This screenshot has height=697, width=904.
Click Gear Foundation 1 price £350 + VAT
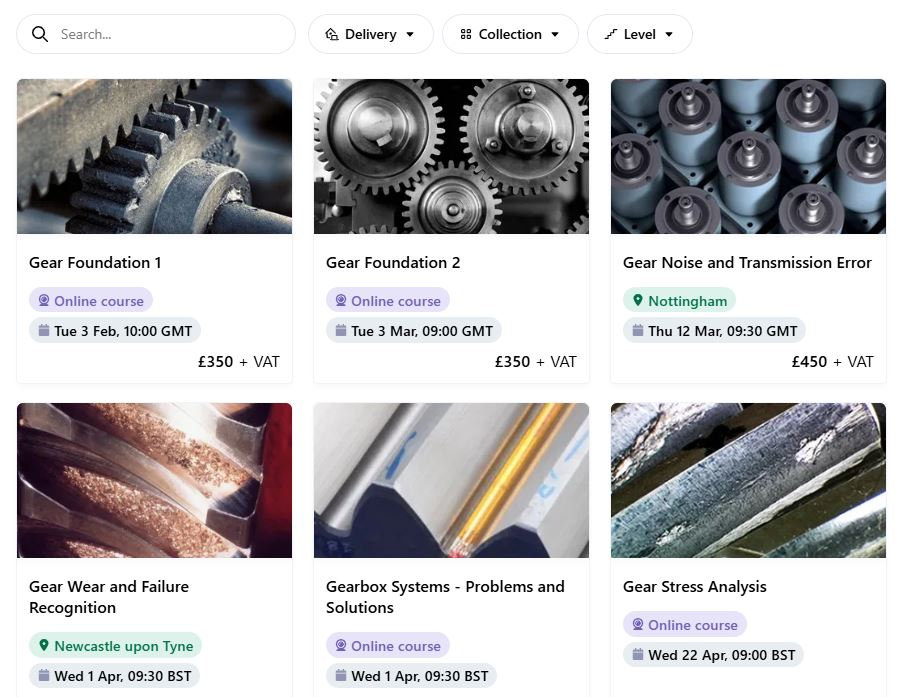pos(239,361)
